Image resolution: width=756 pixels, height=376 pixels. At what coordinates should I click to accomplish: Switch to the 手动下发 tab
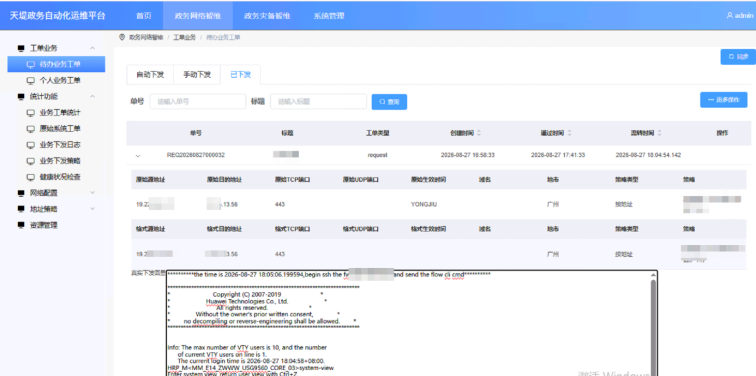coord(197,75)
